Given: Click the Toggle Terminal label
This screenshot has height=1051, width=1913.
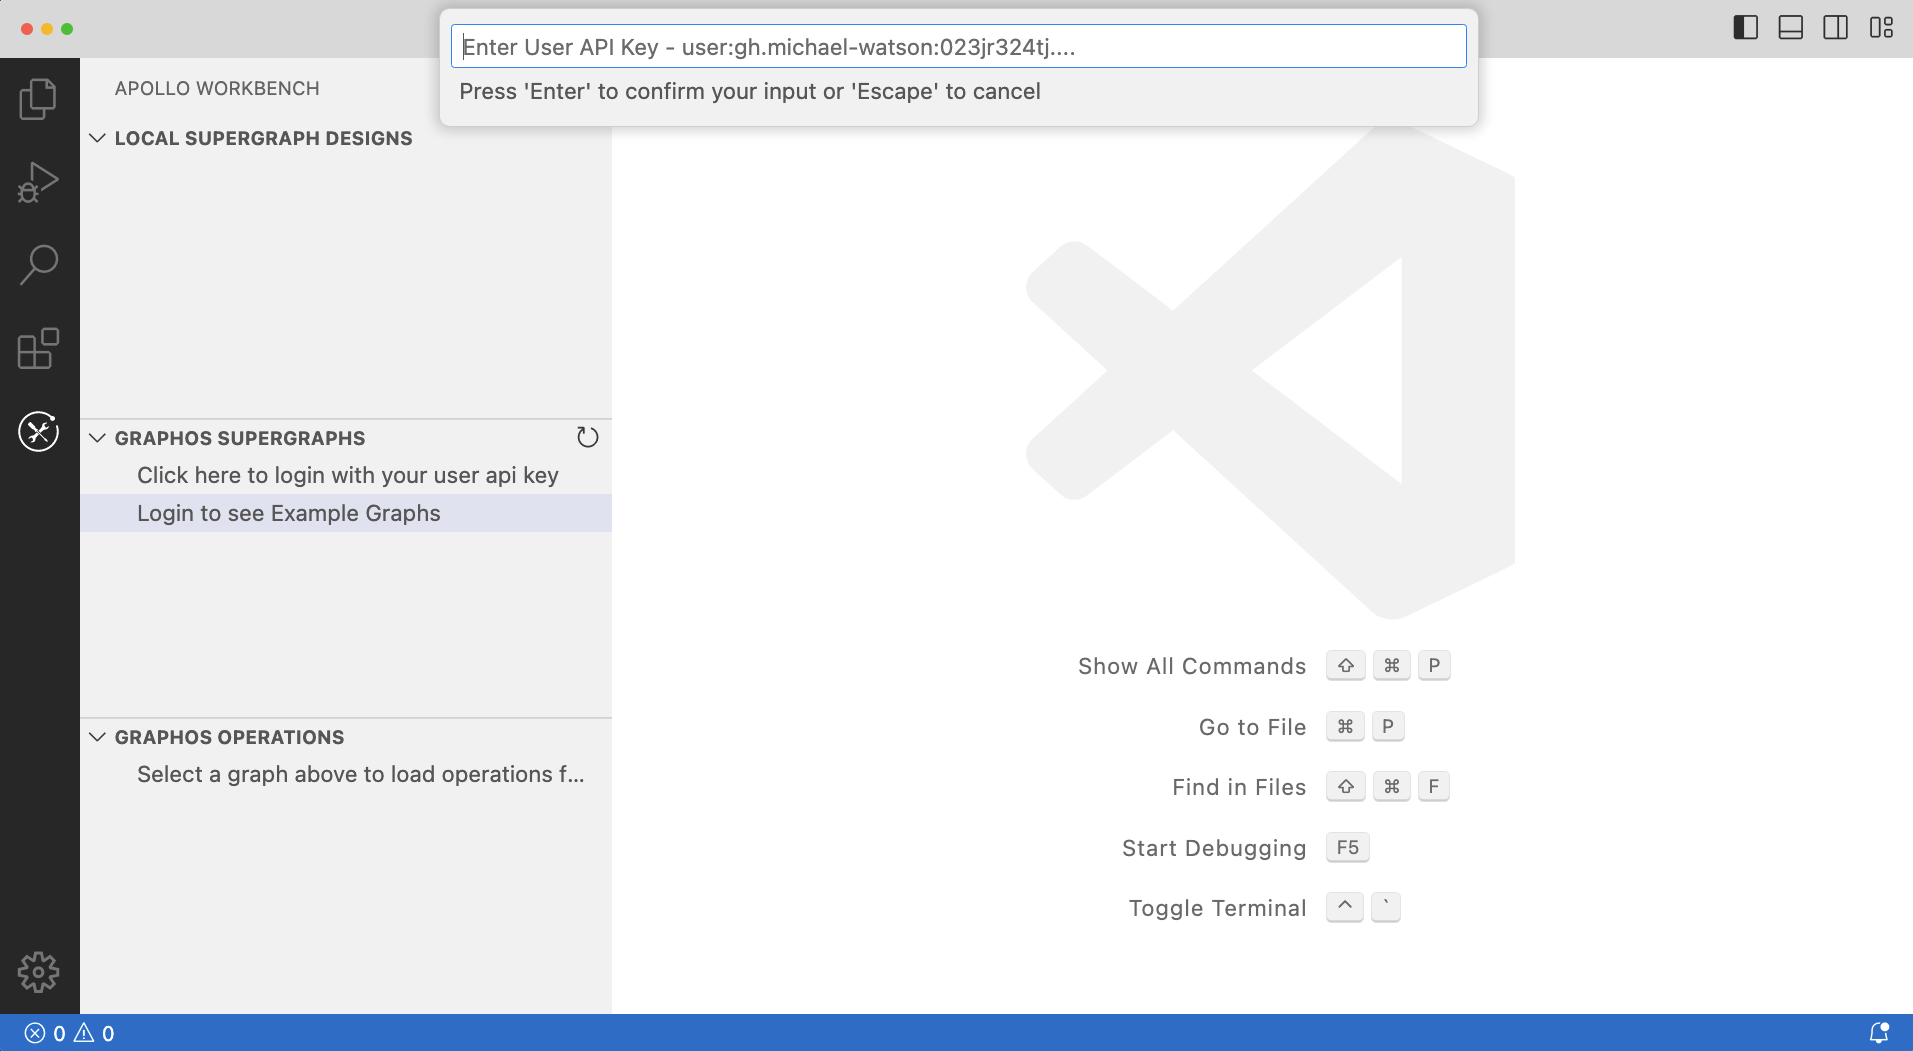Looking at the screenshot, I should coord(1217,908).
